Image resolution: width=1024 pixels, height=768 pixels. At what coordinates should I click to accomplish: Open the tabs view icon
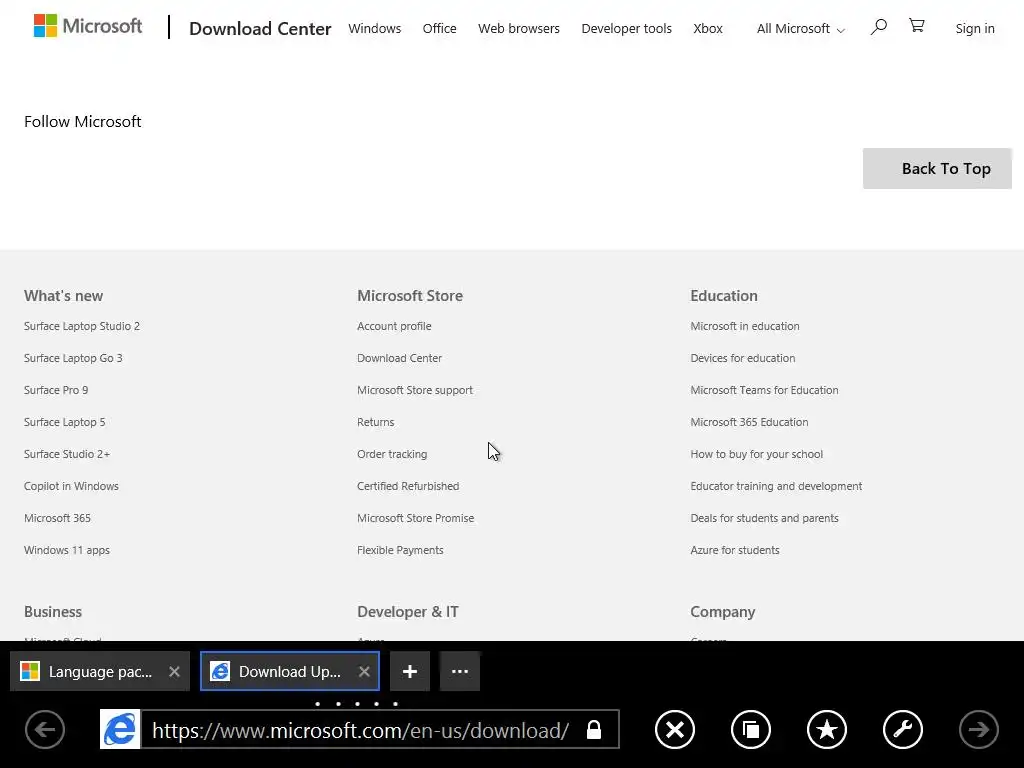750,729
